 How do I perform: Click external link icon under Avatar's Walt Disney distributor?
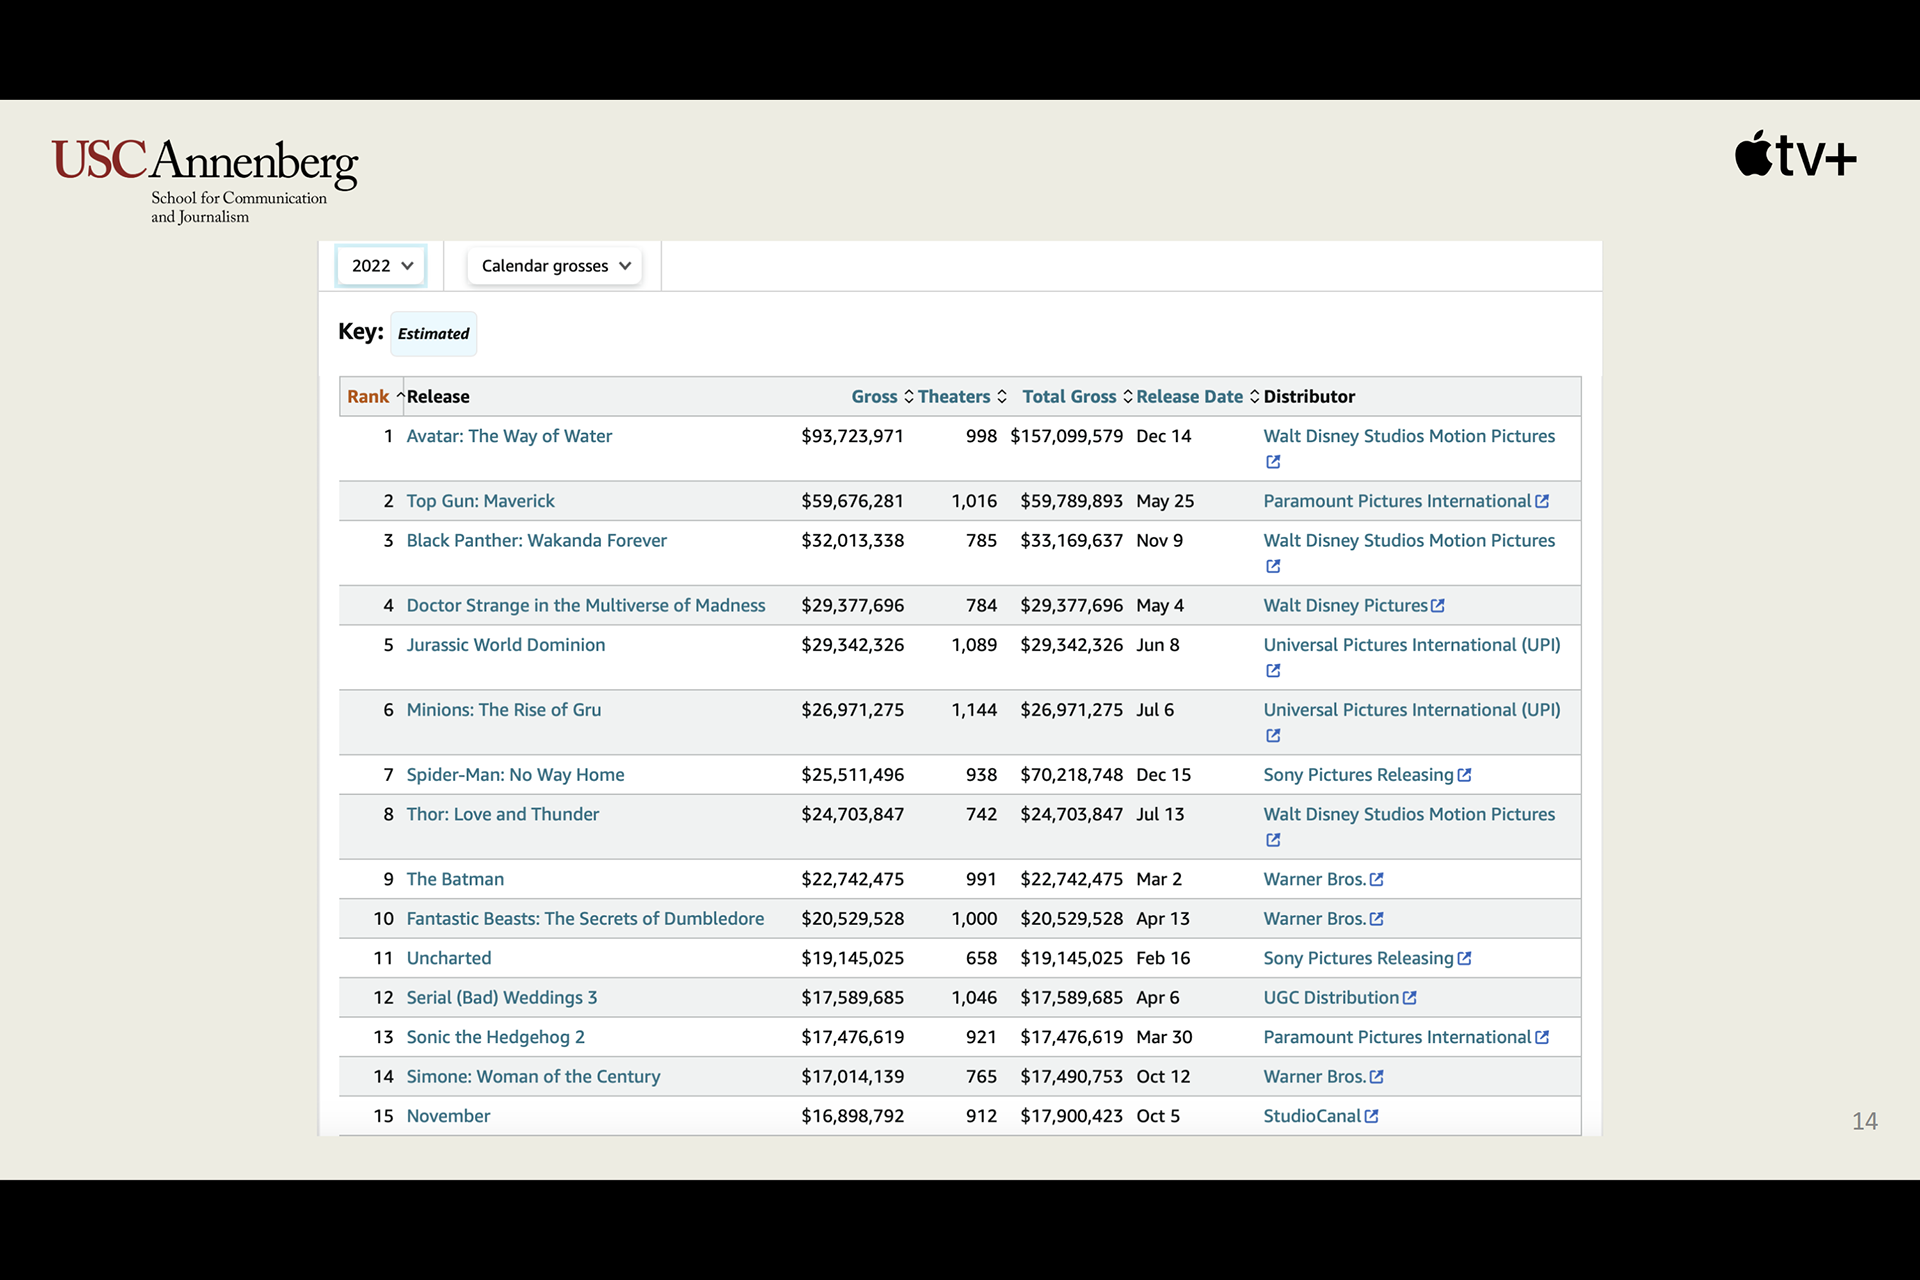pos(1273,462)
